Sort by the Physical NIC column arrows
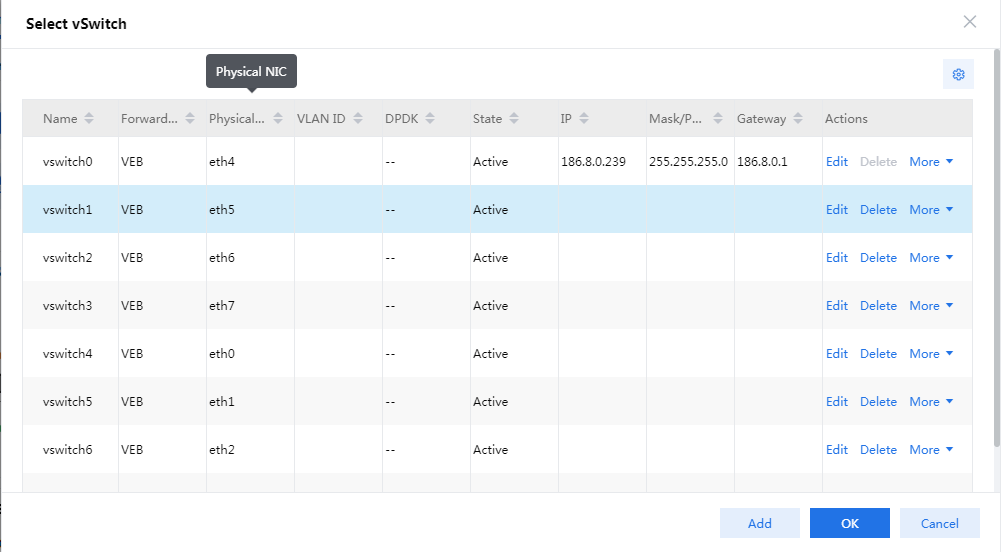The image size is (1001, 552). [278, 119]
